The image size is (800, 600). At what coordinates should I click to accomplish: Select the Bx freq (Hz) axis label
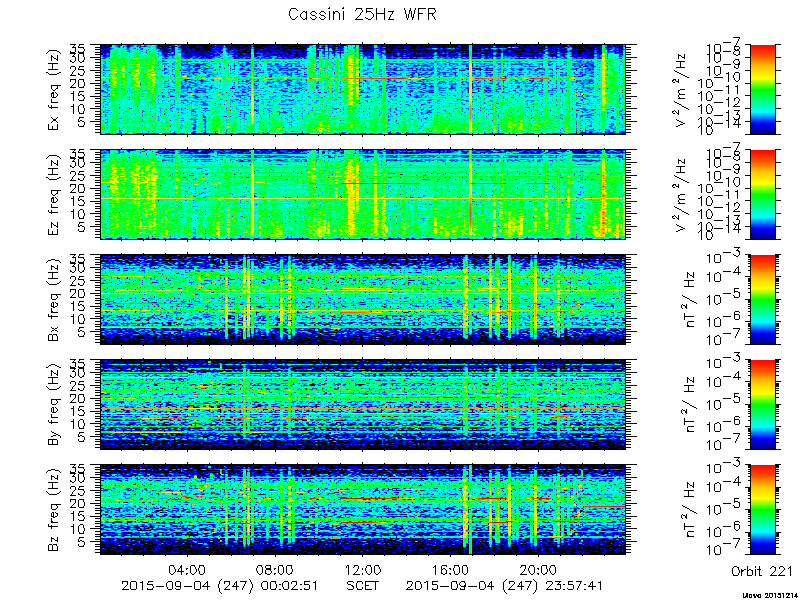click(x=54, y=301)
